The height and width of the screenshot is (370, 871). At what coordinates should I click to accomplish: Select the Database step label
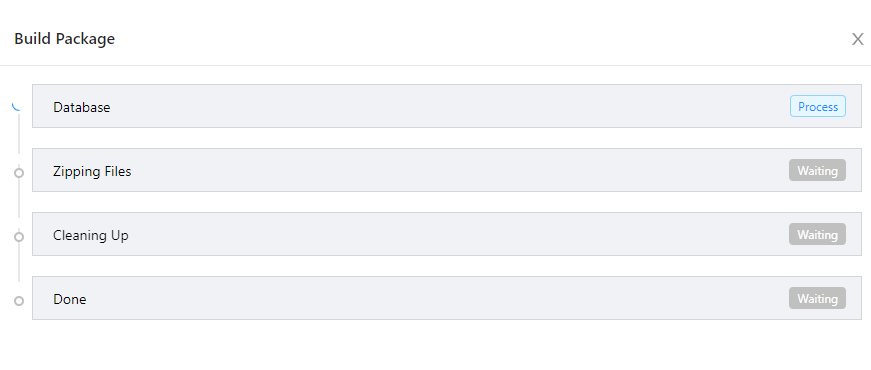82,107
